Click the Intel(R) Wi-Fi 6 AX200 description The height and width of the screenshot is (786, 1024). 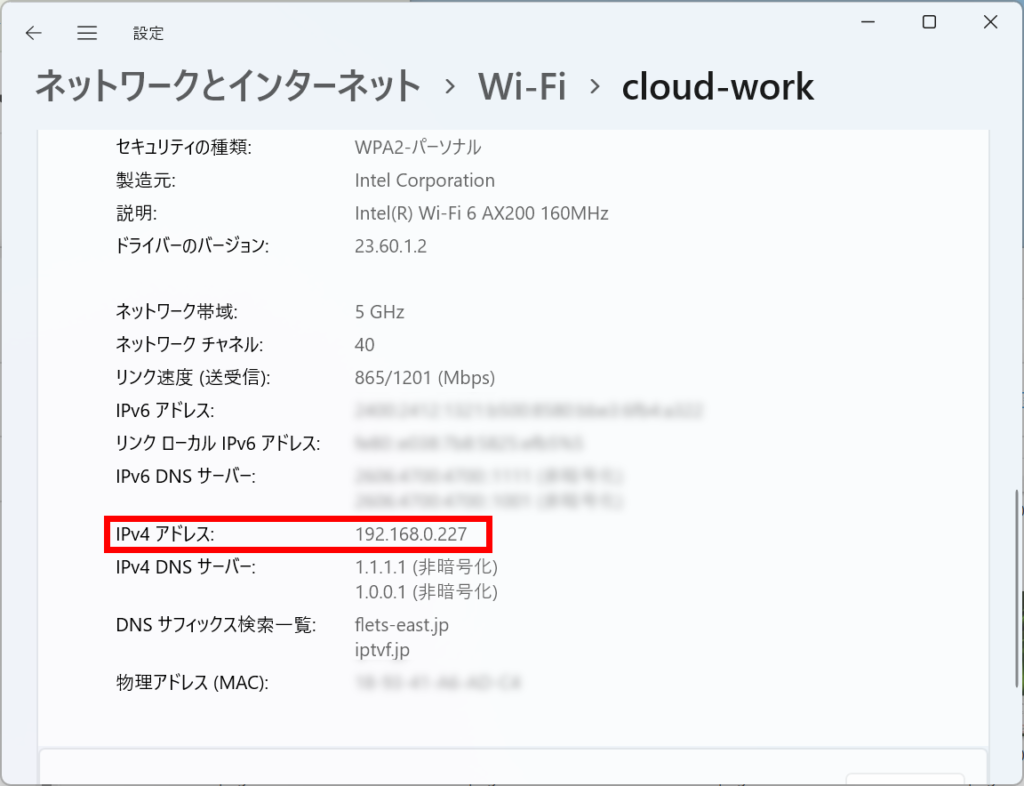pyautogui.click(x=481, y=213)
